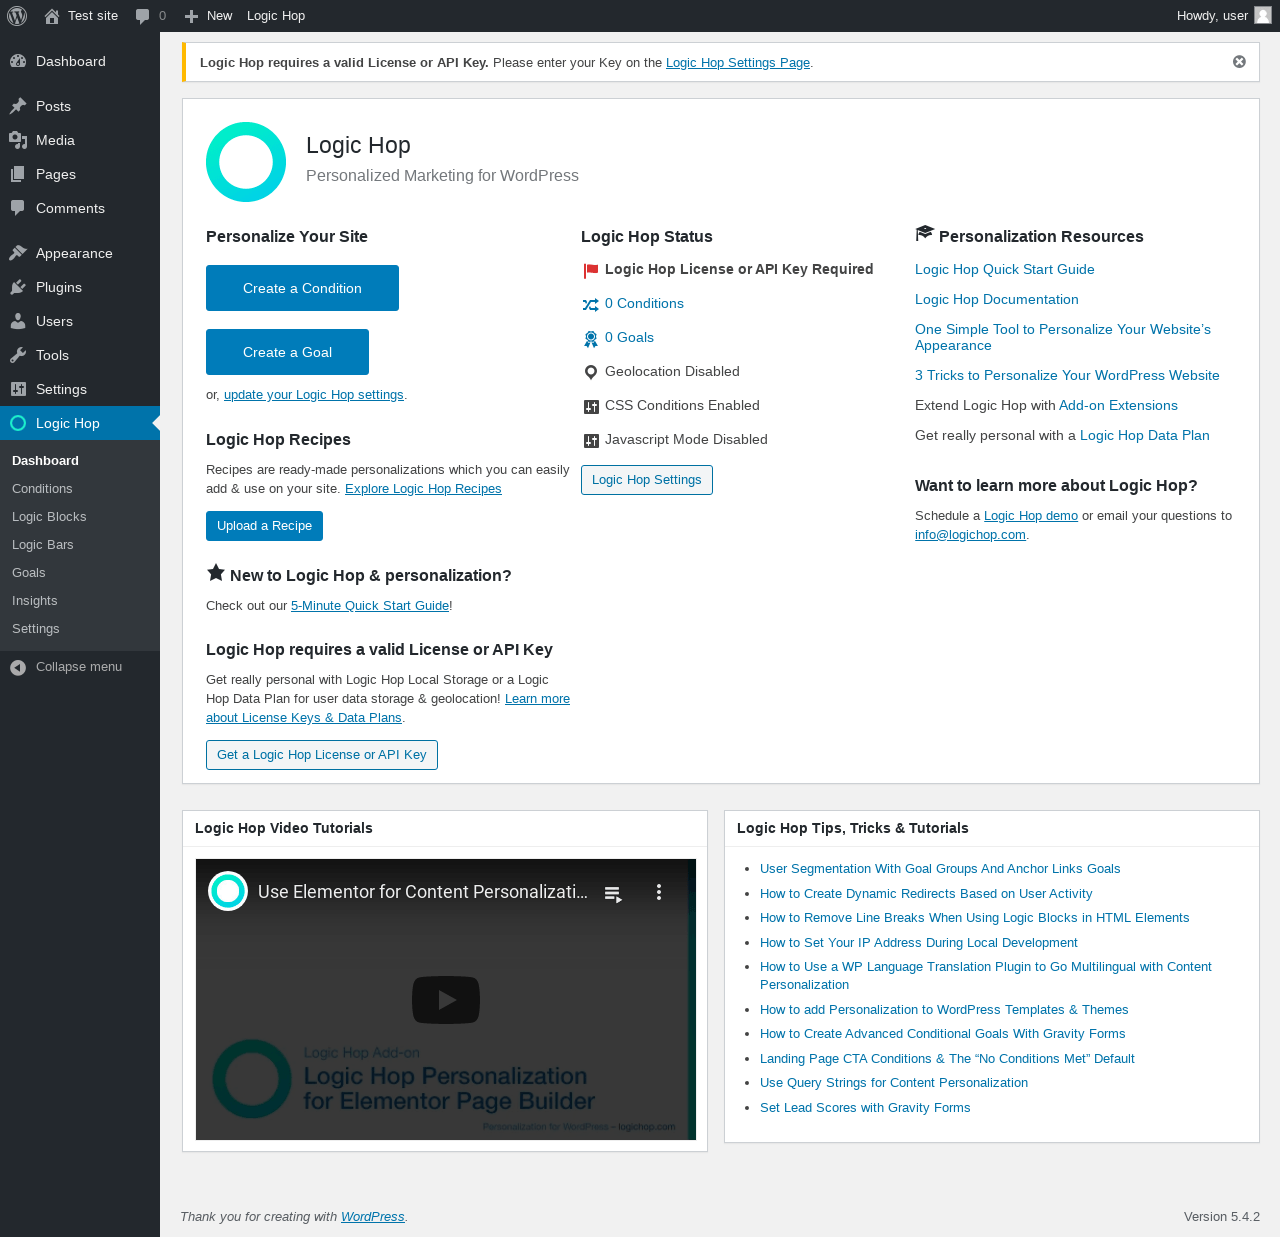Open 3 Tricks to Personalize link
This screenshot has width=1280, height=1237.
coord(1067,375)
